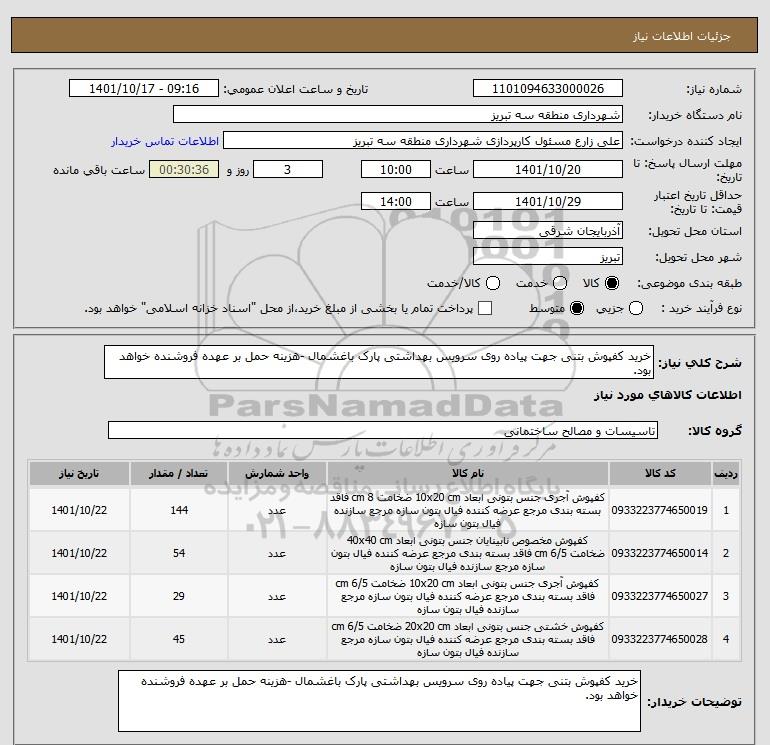Click the need number field 1101094633000026
Screen dimensions: 770x745
[548, 88]
